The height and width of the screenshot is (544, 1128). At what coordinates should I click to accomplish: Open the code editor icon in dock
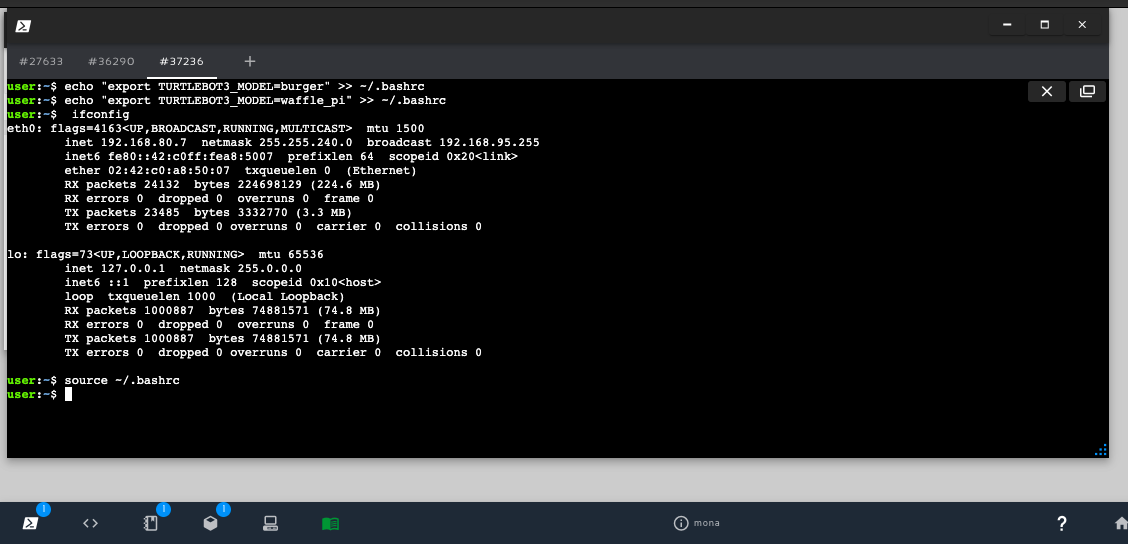coord(90,523)
